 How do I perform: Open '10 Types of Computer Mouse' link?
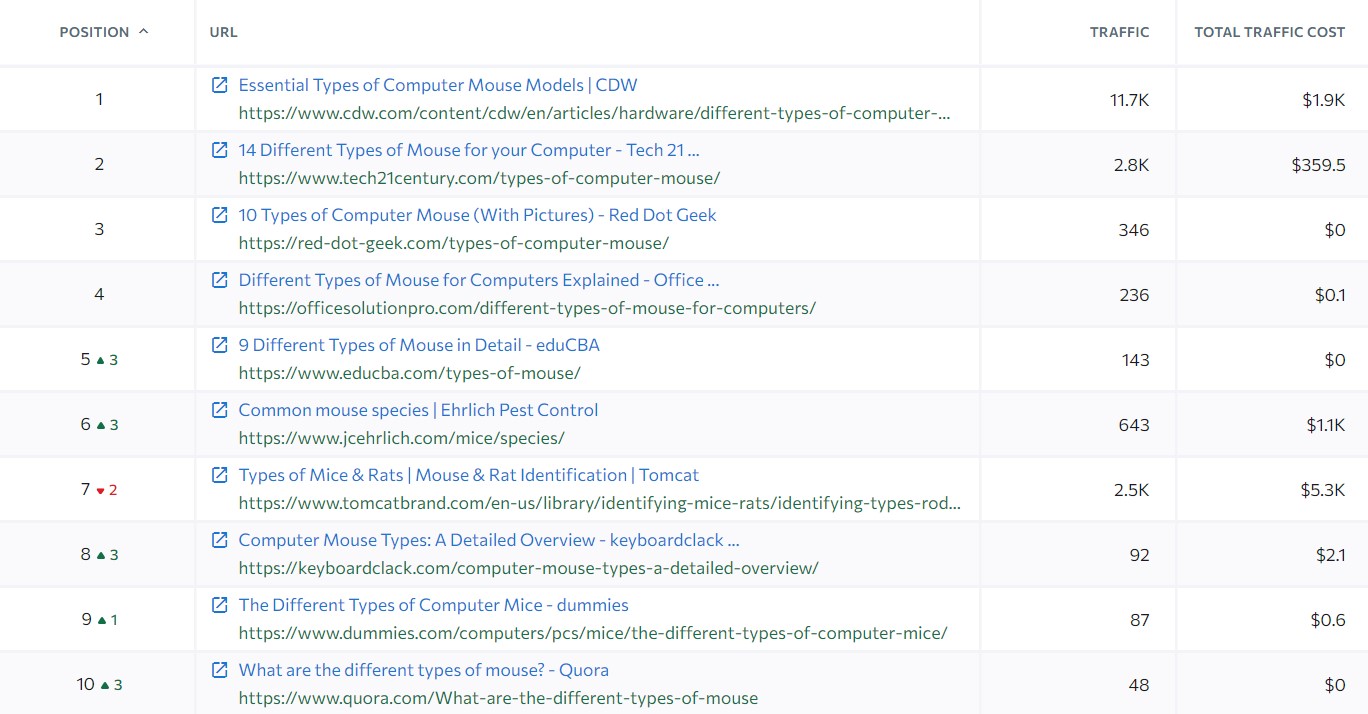coord(477,215)
